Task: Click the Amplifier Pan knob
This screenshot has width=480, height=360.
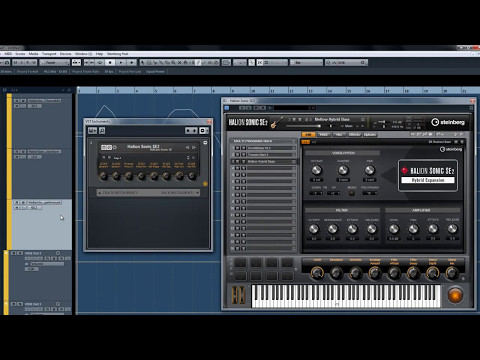Action: 413,229
